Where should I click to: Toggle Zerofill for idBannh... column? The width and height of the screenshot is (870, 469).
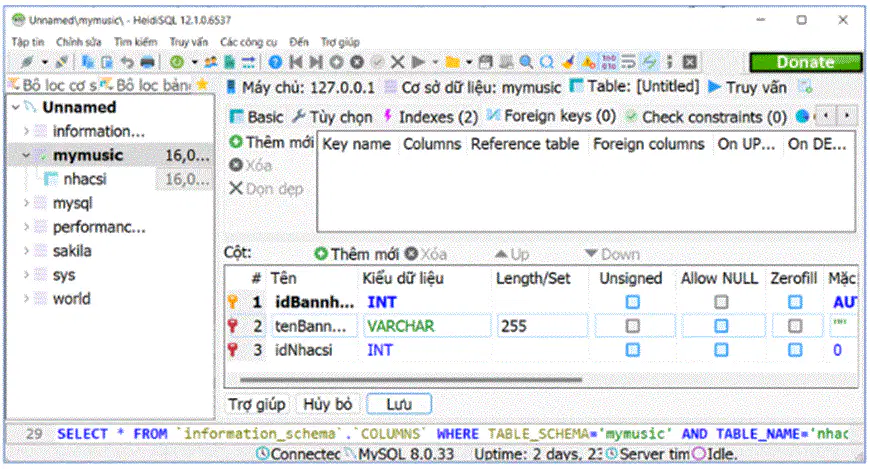tap(795, 302)
